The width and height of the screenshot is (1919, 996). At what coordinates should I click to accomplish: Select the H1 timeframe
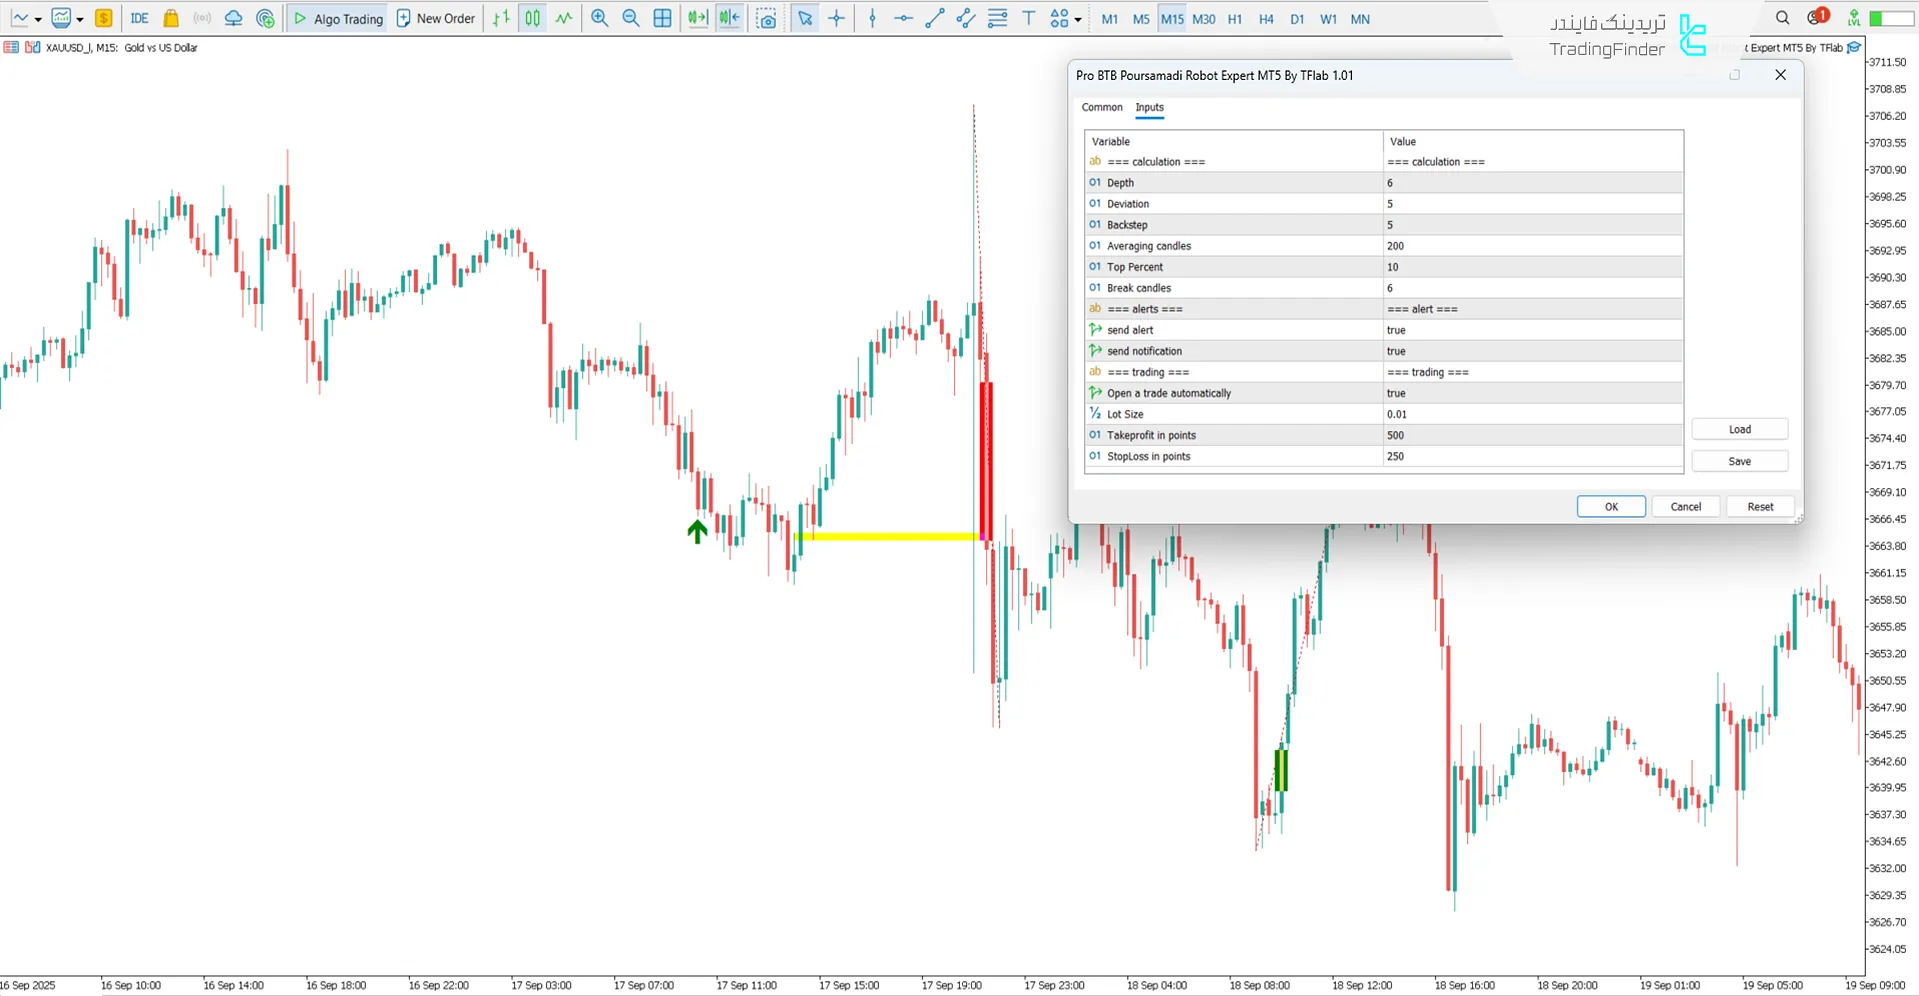[1235, 19]
